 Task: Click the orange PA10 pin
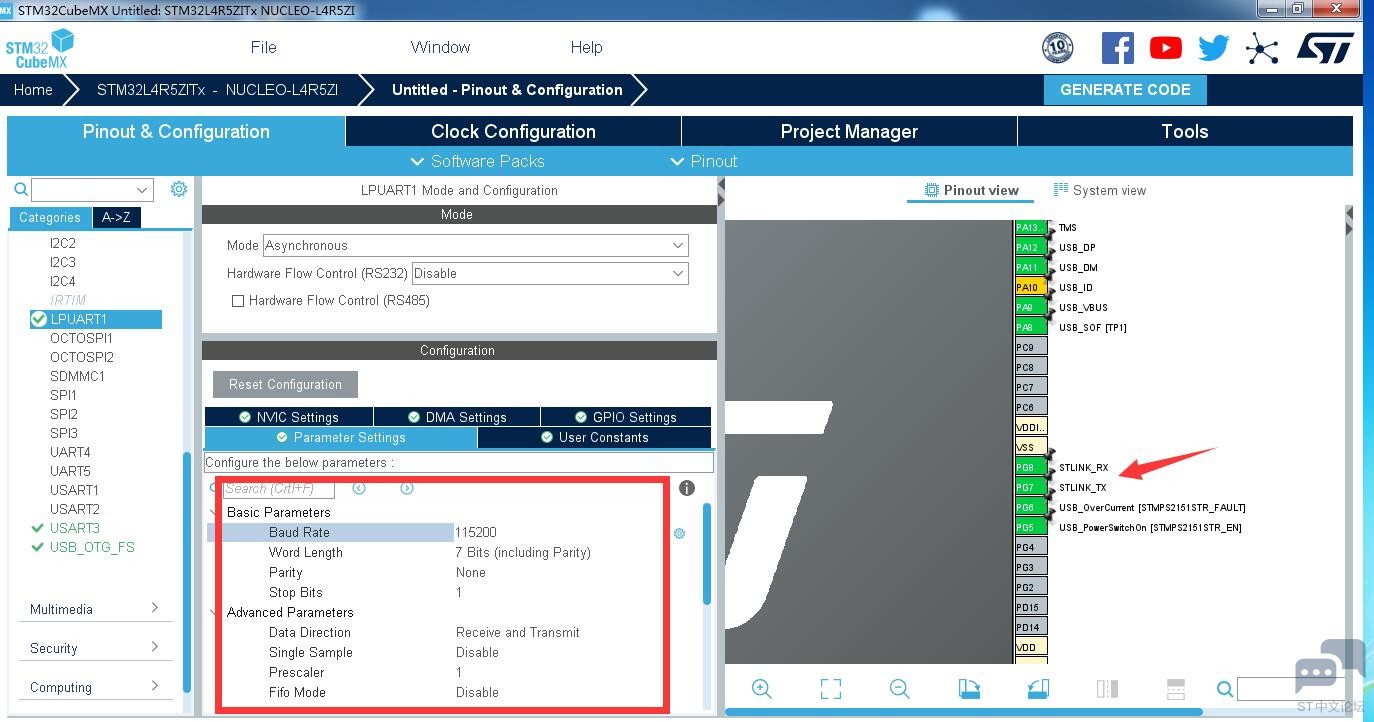(1031, 287)
